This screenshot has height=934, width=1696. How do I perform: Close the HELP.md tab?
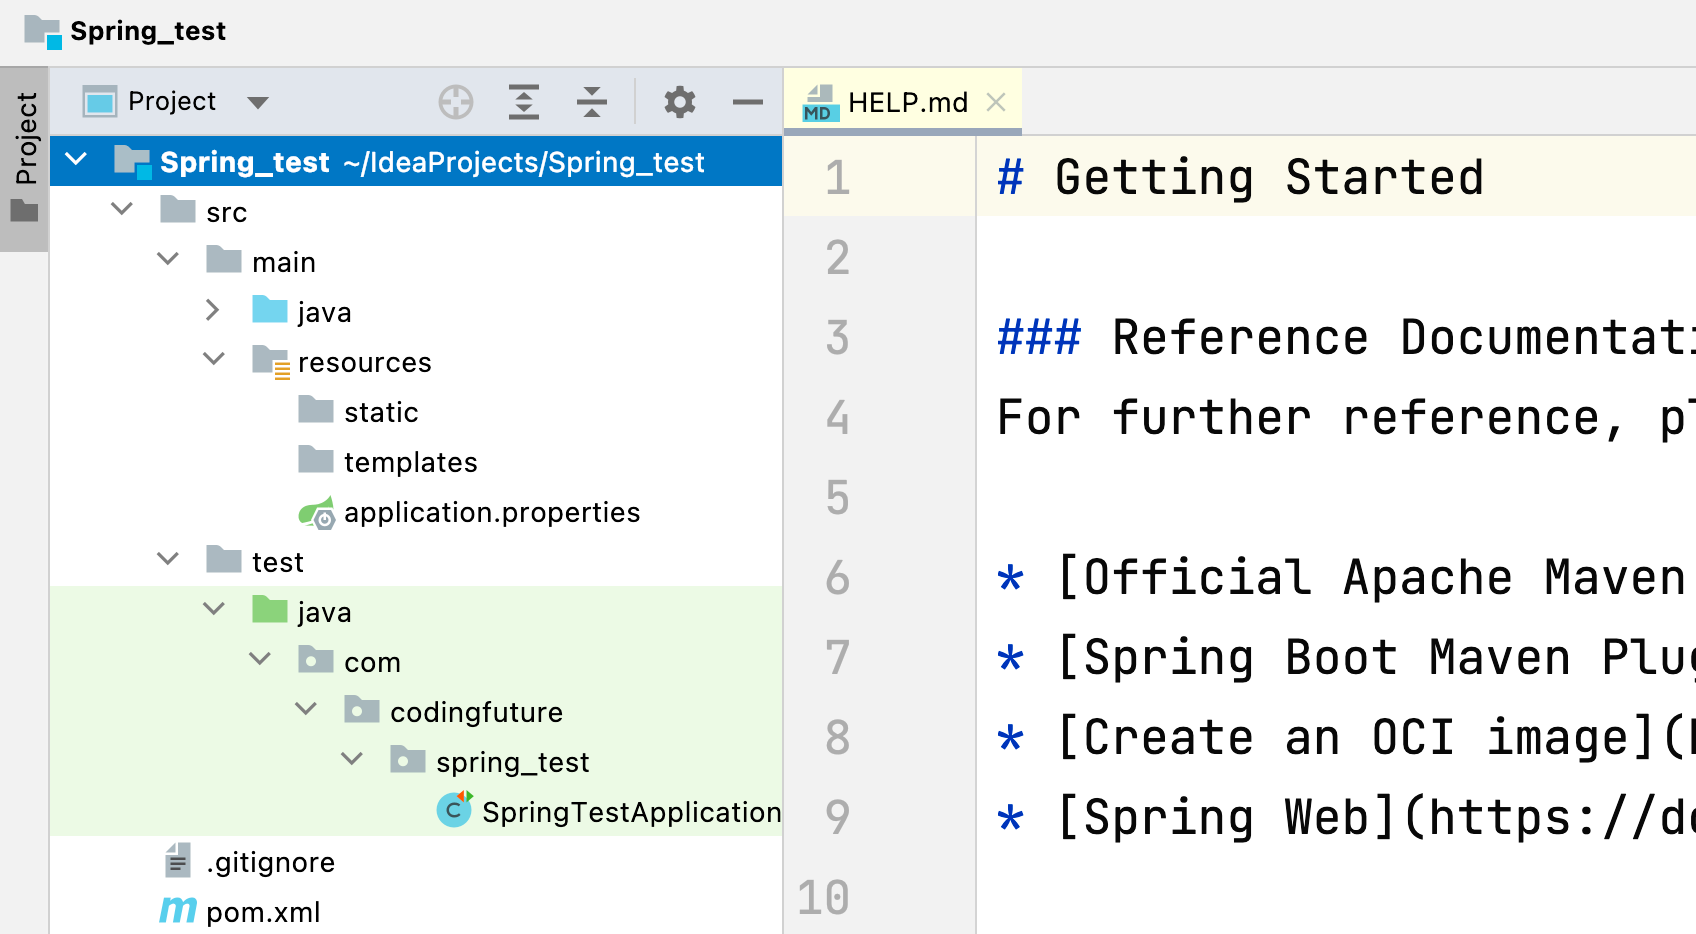[x=996, y=102]
